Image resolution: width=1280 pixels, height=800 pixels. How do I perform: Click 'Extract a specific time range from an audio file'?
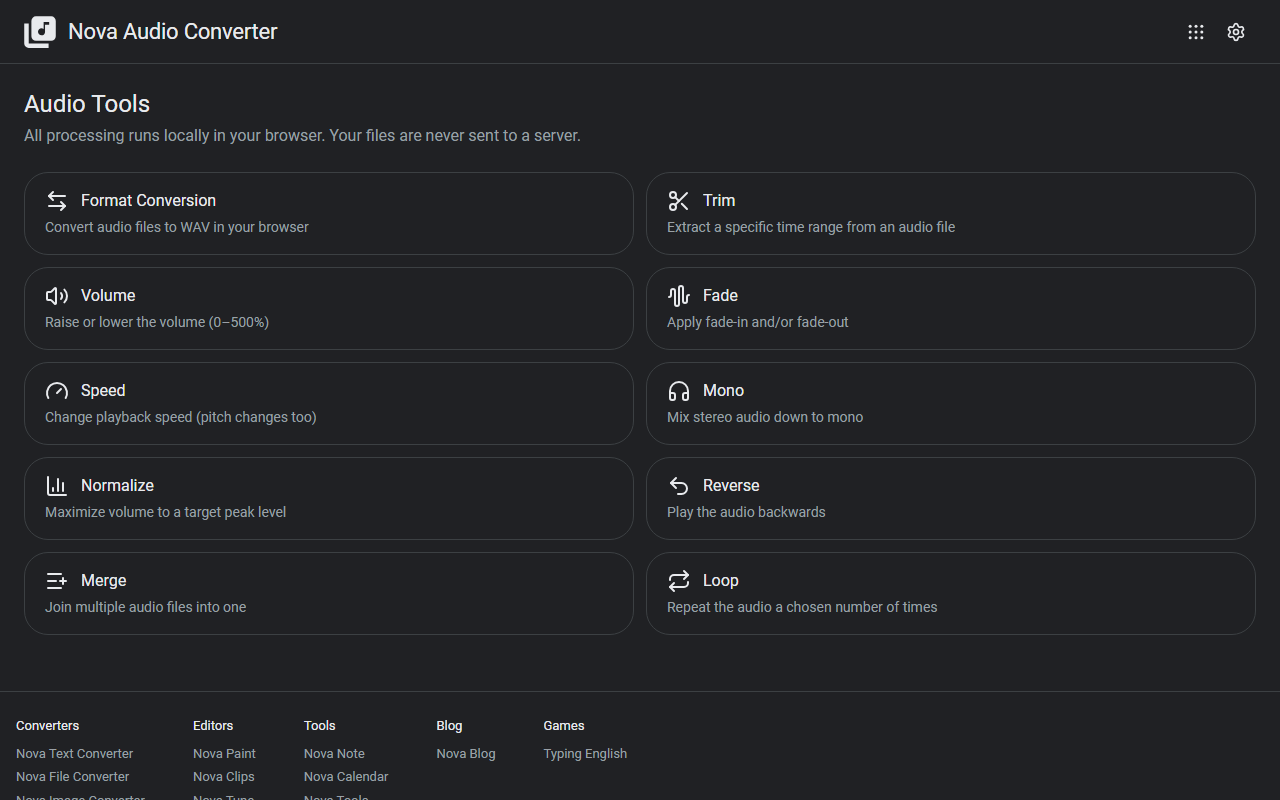point(811,227)
